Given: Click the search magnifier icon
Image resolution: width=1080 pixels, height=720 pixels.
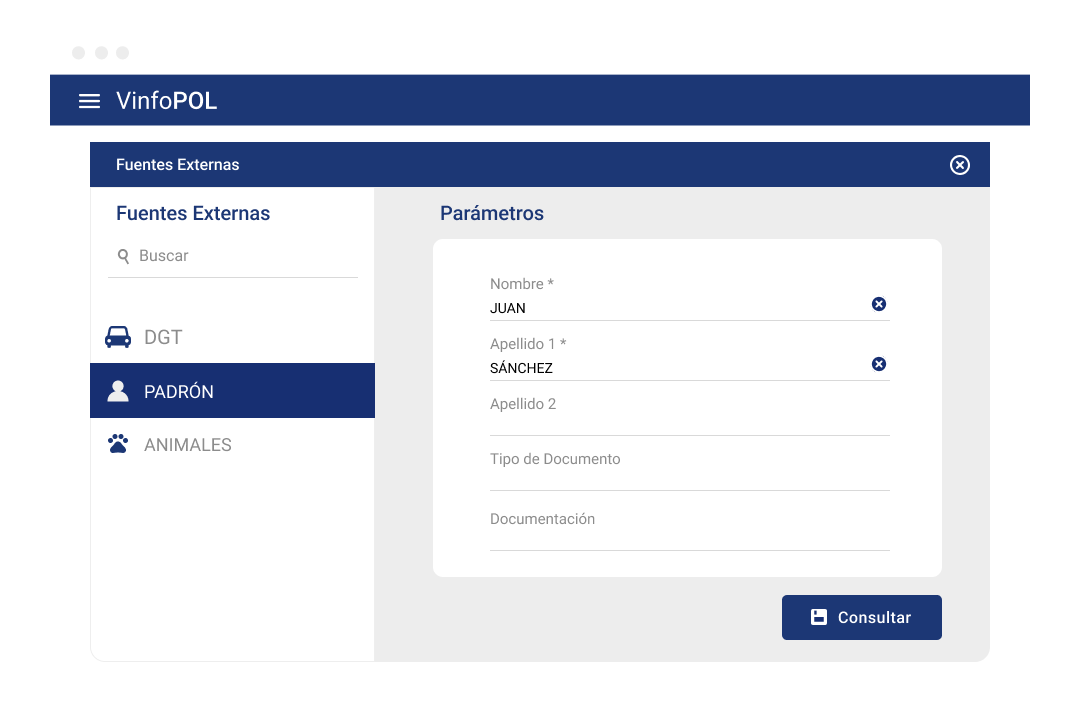Looking at the screenshot, I should [x=123, y=256].
